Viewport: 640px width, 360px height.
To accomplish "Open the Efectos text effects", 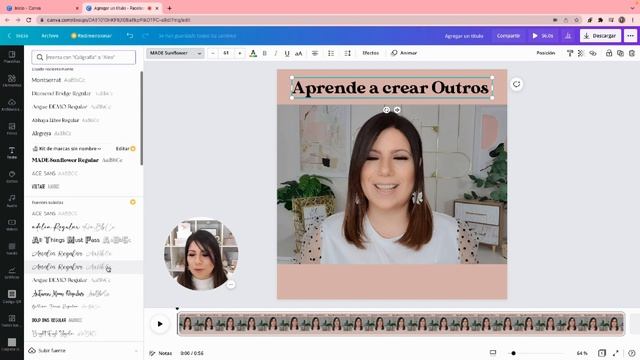I will point(371,53).
